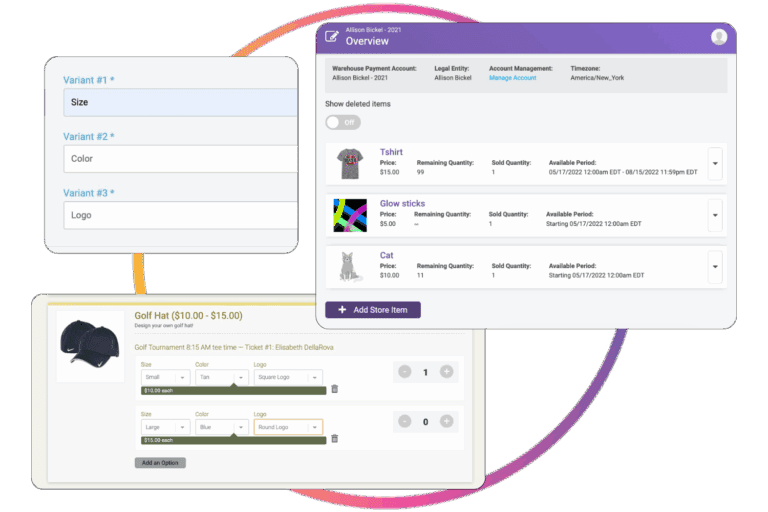The width and height of the screenshot is (768, 512).
Task: Decrease quantity for Large Blue hat
Action: point(404,421)
